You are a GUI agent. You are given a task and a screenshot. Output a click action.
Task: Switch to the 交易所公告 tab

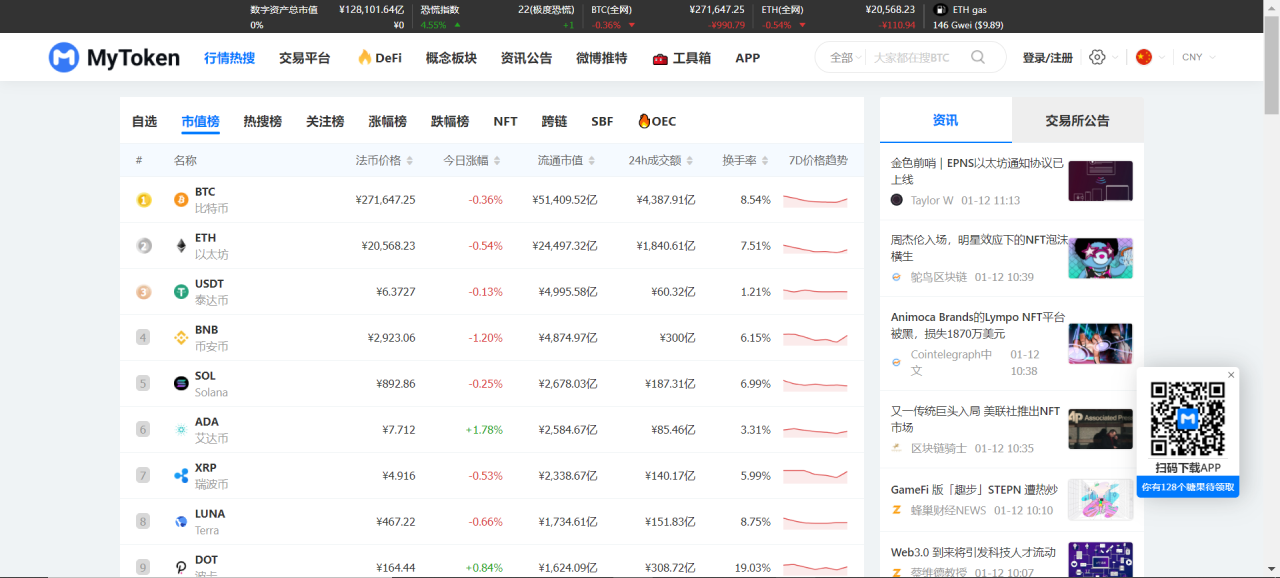point(1077,120)
